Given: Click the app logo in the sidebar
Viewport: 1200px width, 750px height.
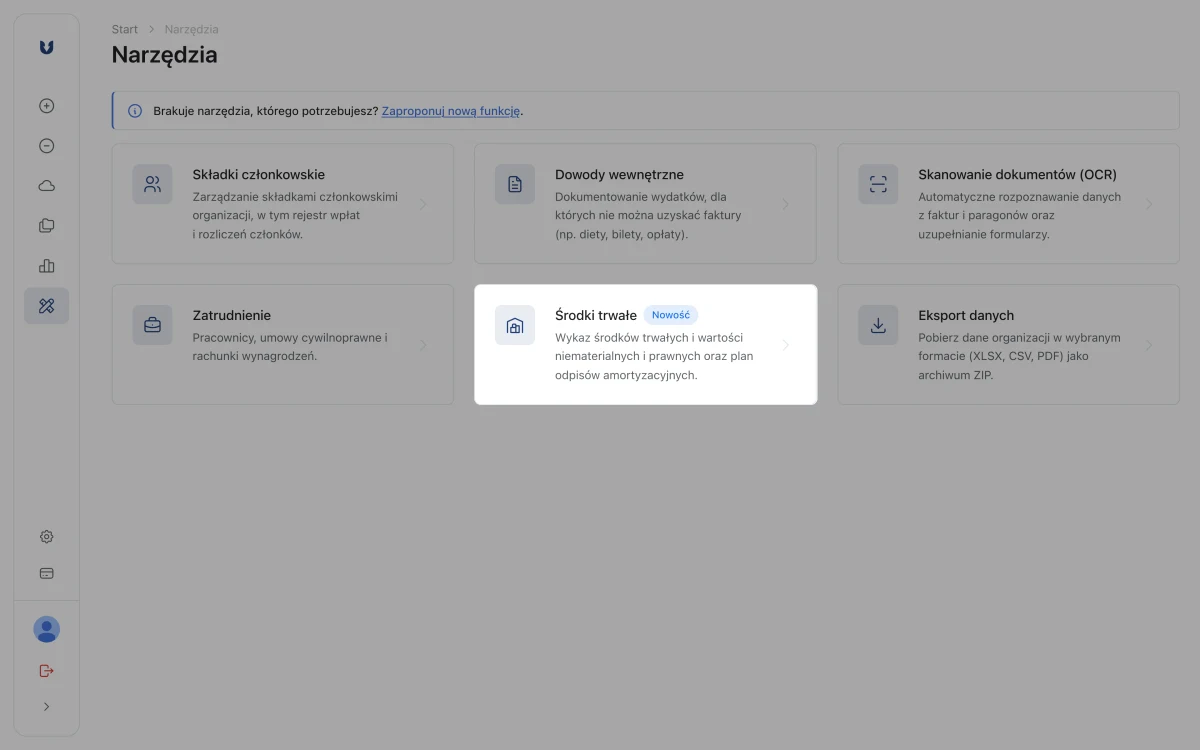Looking at the screenshot, I should (46, 47).
